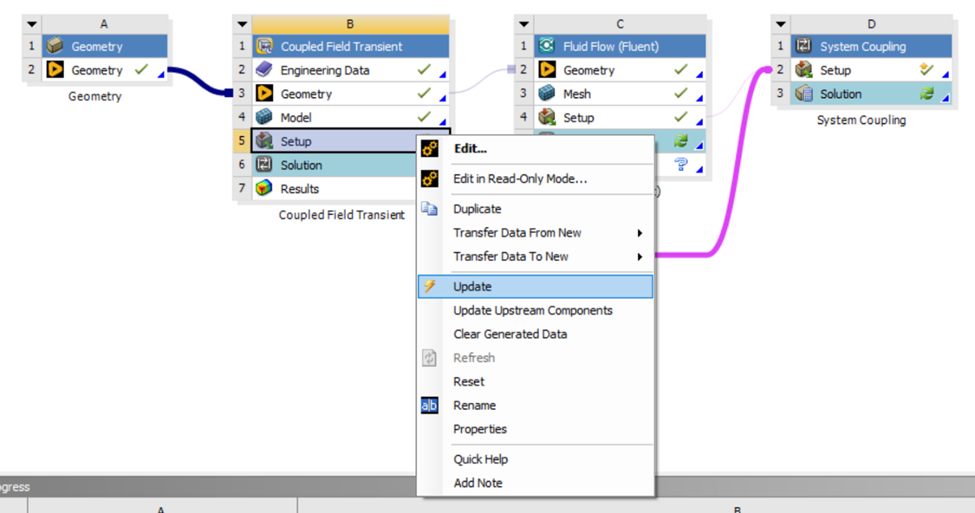This screenshot has height=513, width=975.
Task: Select the Mesh cell in Fluent system
Action: click(x=620, y=93)
